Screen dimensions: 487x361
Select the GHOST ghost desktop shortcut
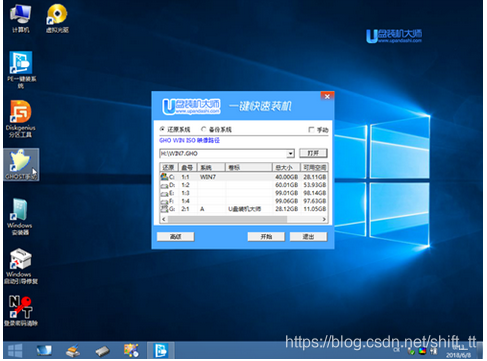(x=21, y=164)
